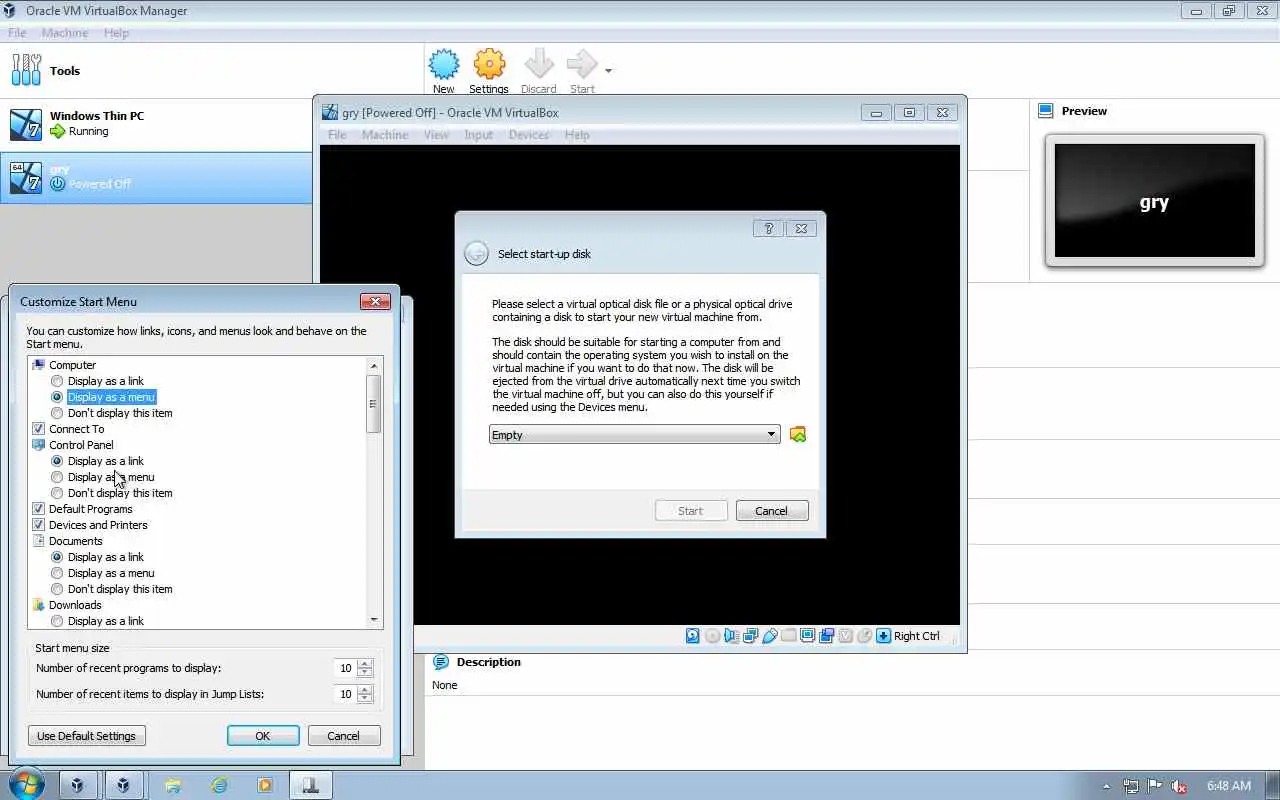Open the Help menu in VirtualBox Manager

116,33
